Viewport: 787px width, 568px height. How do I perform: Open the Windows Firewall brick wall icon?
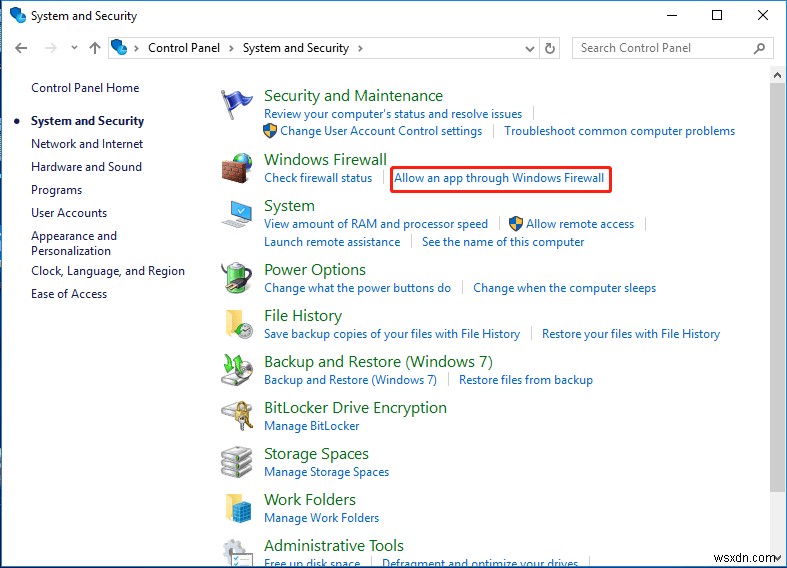237,169
